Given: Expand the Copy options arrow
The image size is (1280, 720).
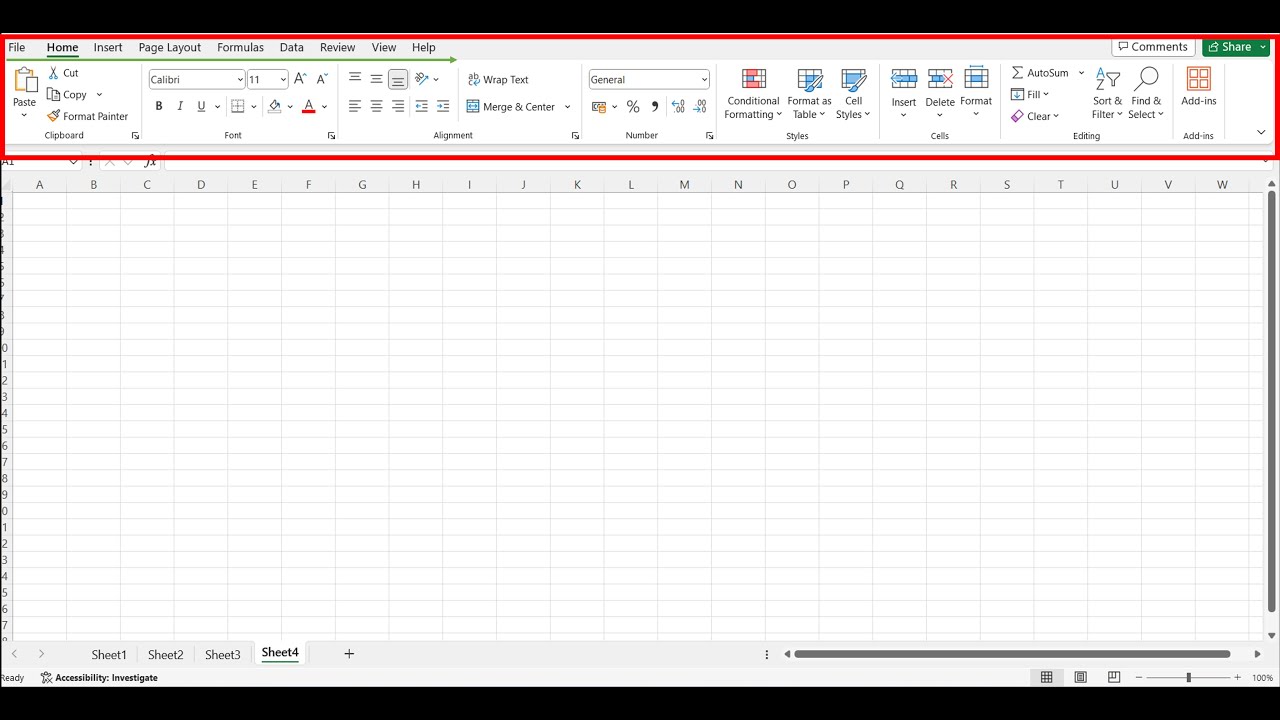Looking at the screenshot, I should click(99, 95).
